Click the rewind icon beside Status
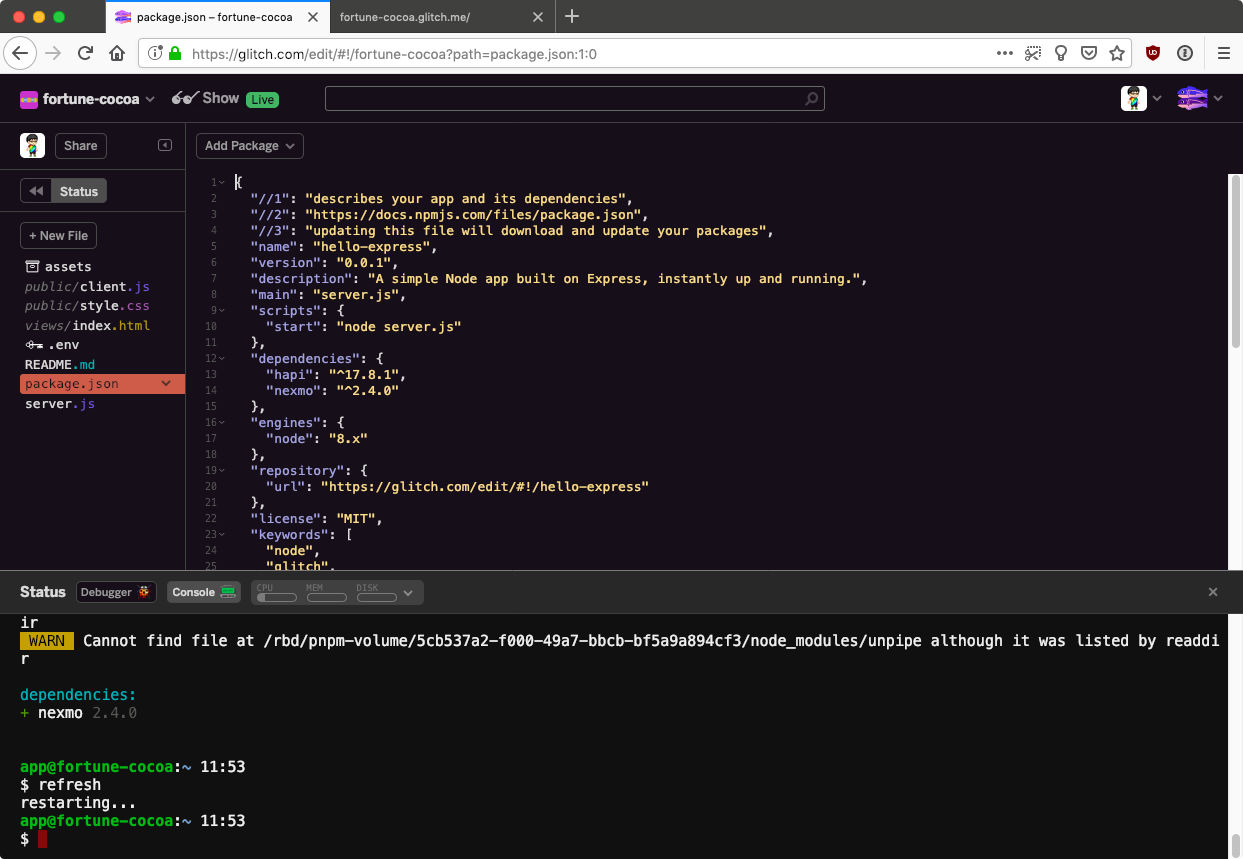The image size is (1243, 859). 36,191
